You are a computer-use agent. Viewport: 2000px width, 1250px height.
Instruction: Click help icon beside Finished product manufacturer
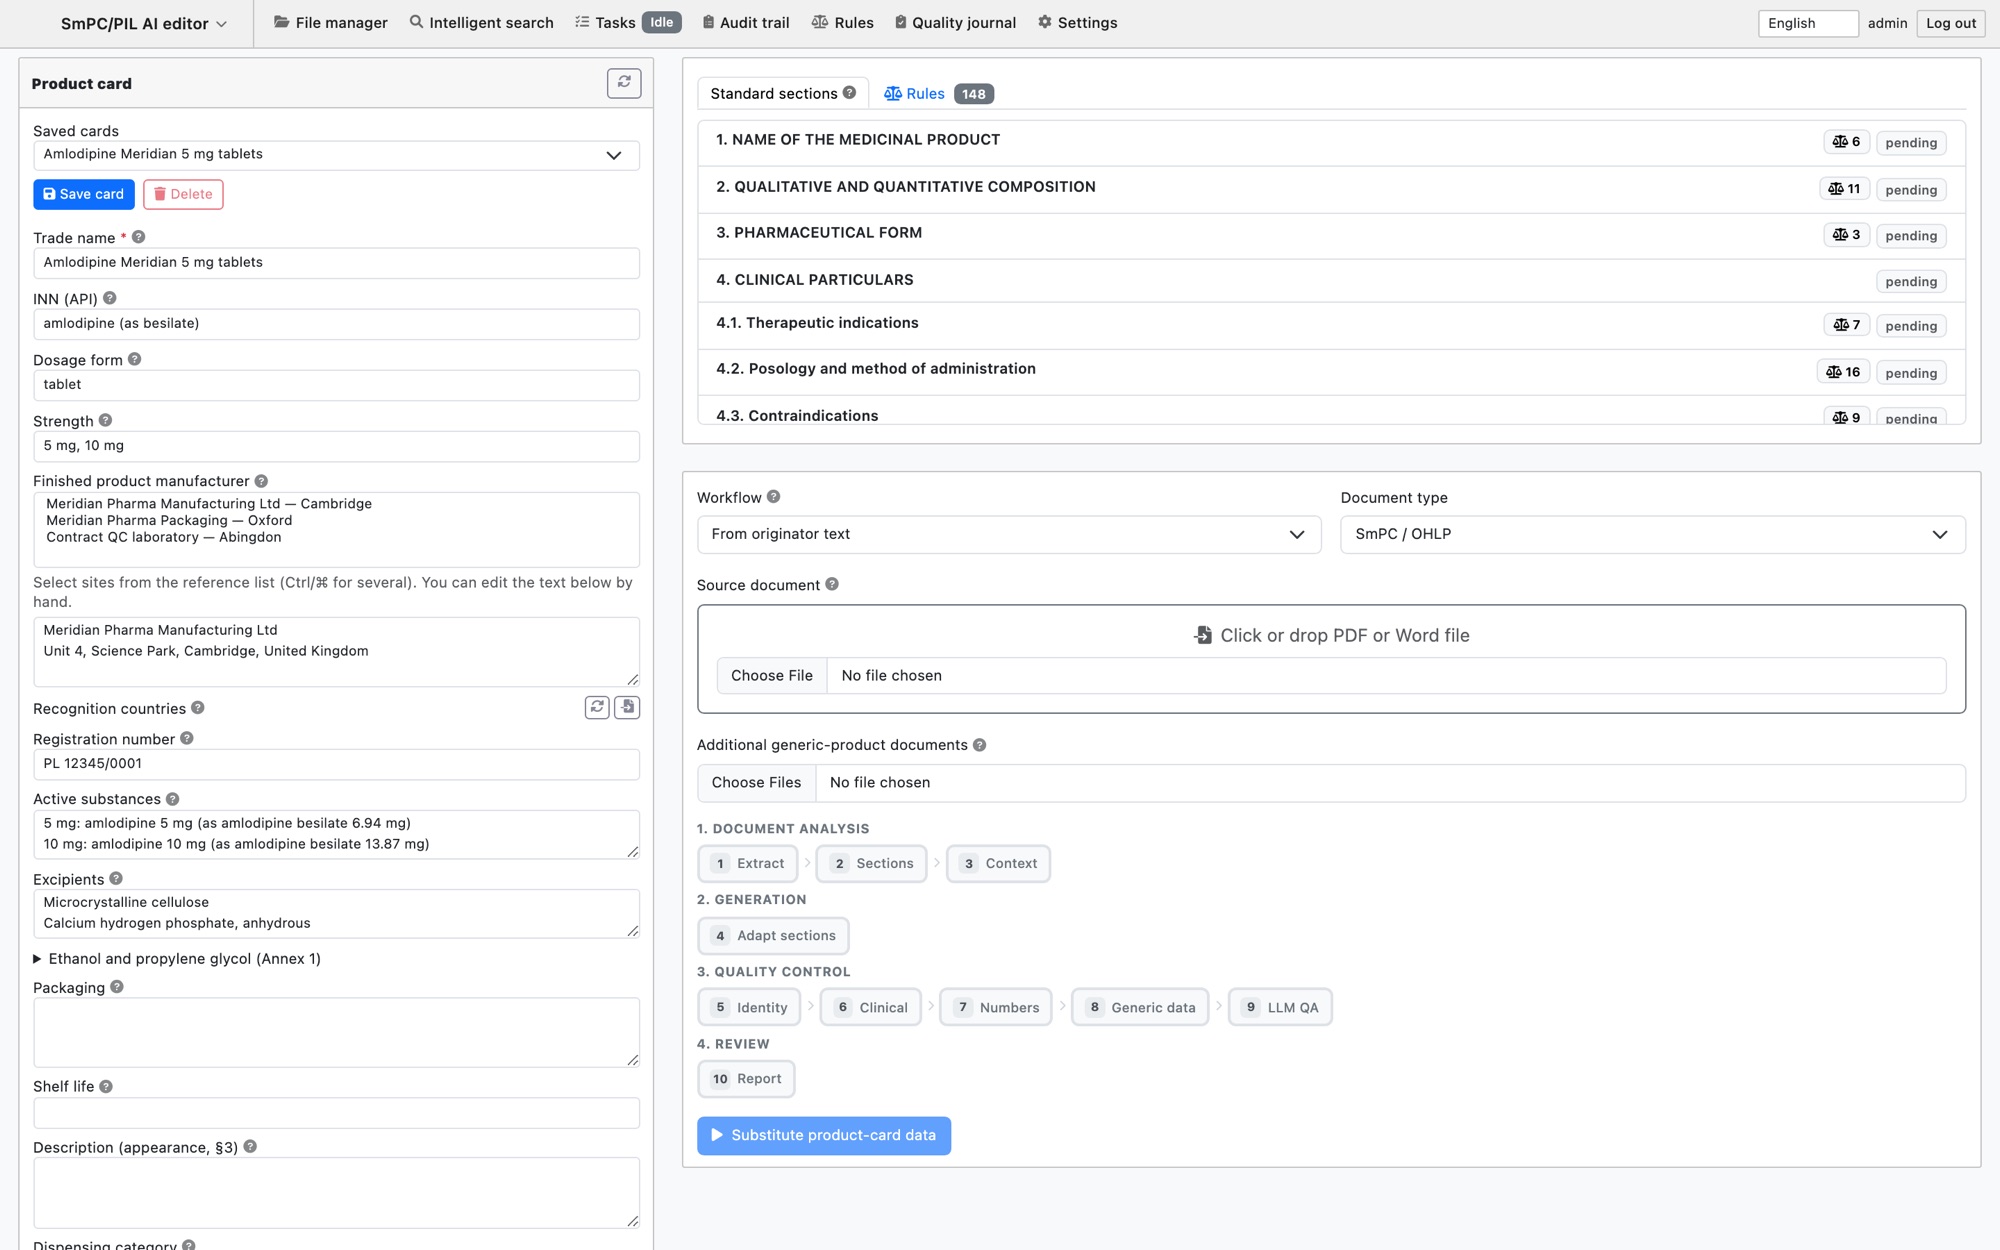[x=261, y=481]
